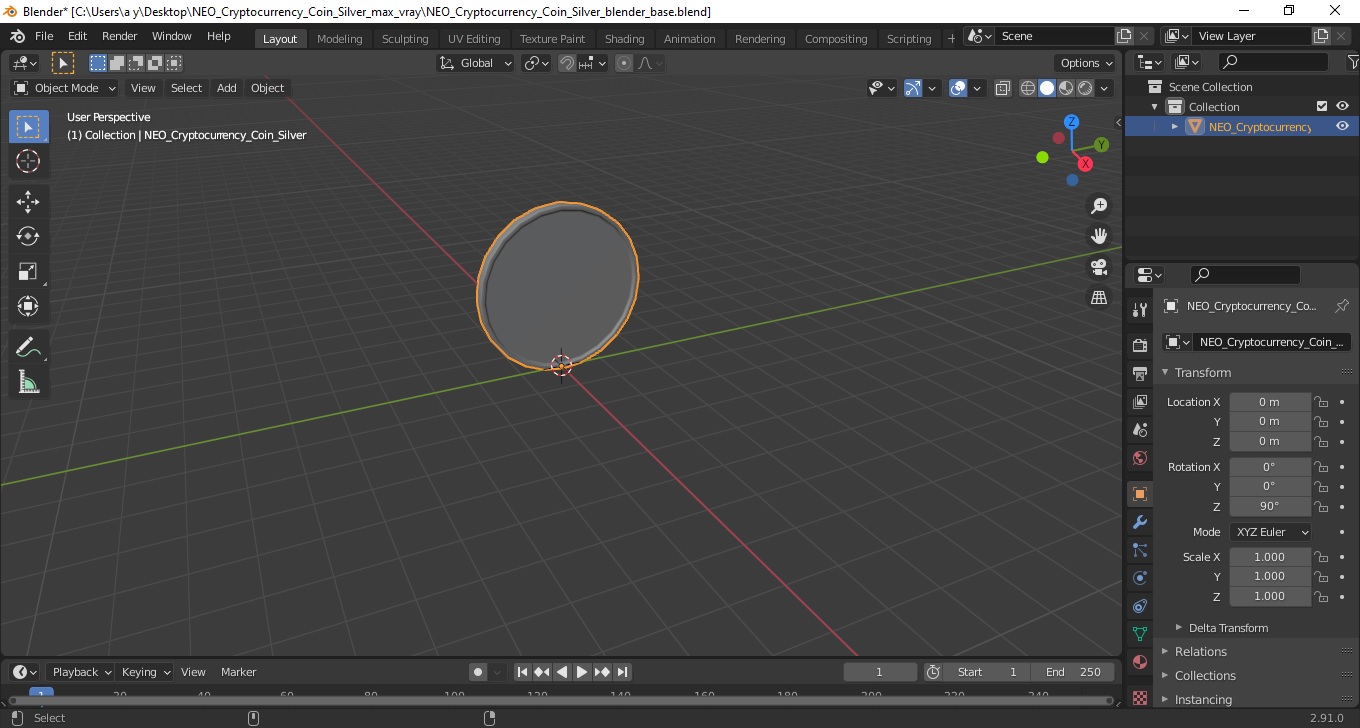Open the Modifier properties wrench tab

pos(1139,522)
